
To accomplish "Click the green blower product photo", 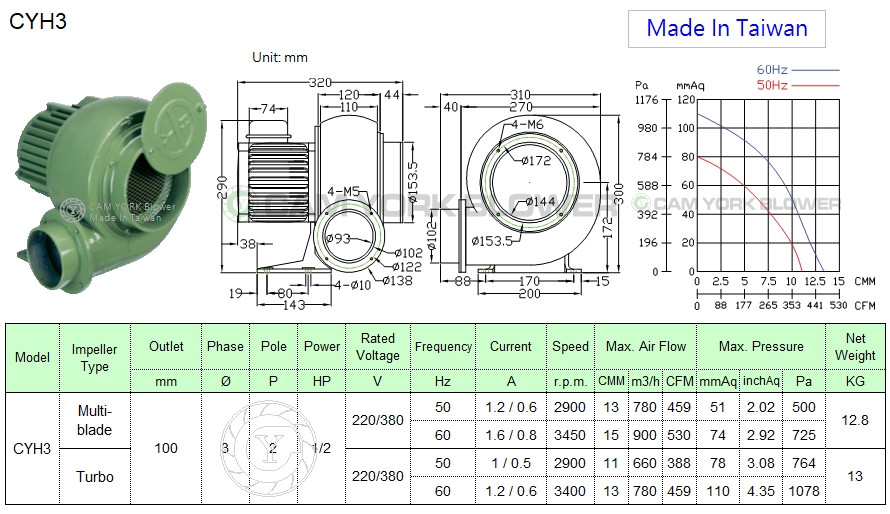I will 111,188.
